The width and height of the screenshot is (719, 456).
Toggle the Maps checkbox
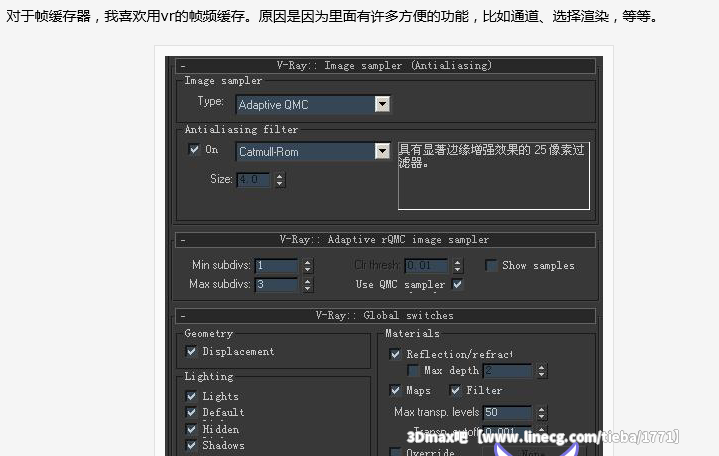[x=395, y=390]
